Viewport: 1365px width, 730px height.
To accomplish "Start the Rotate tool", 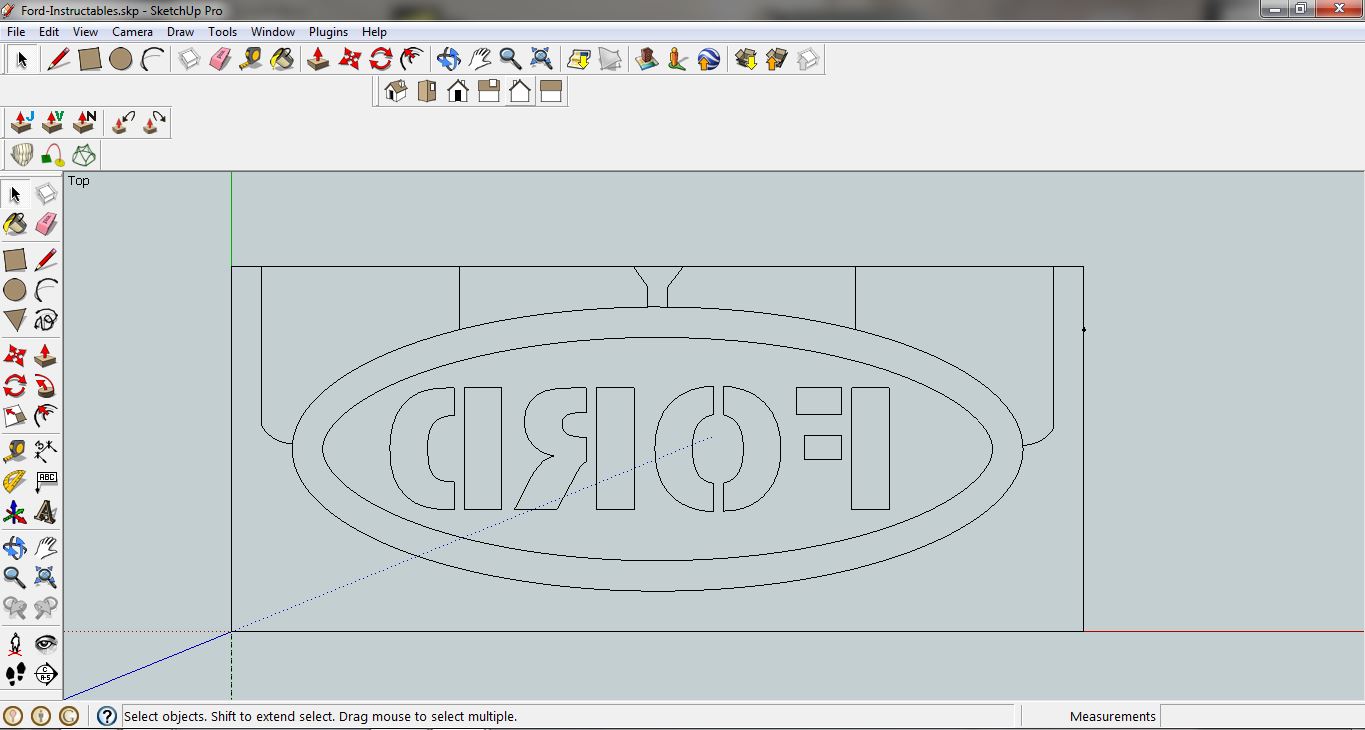I will tap(380, 59).
